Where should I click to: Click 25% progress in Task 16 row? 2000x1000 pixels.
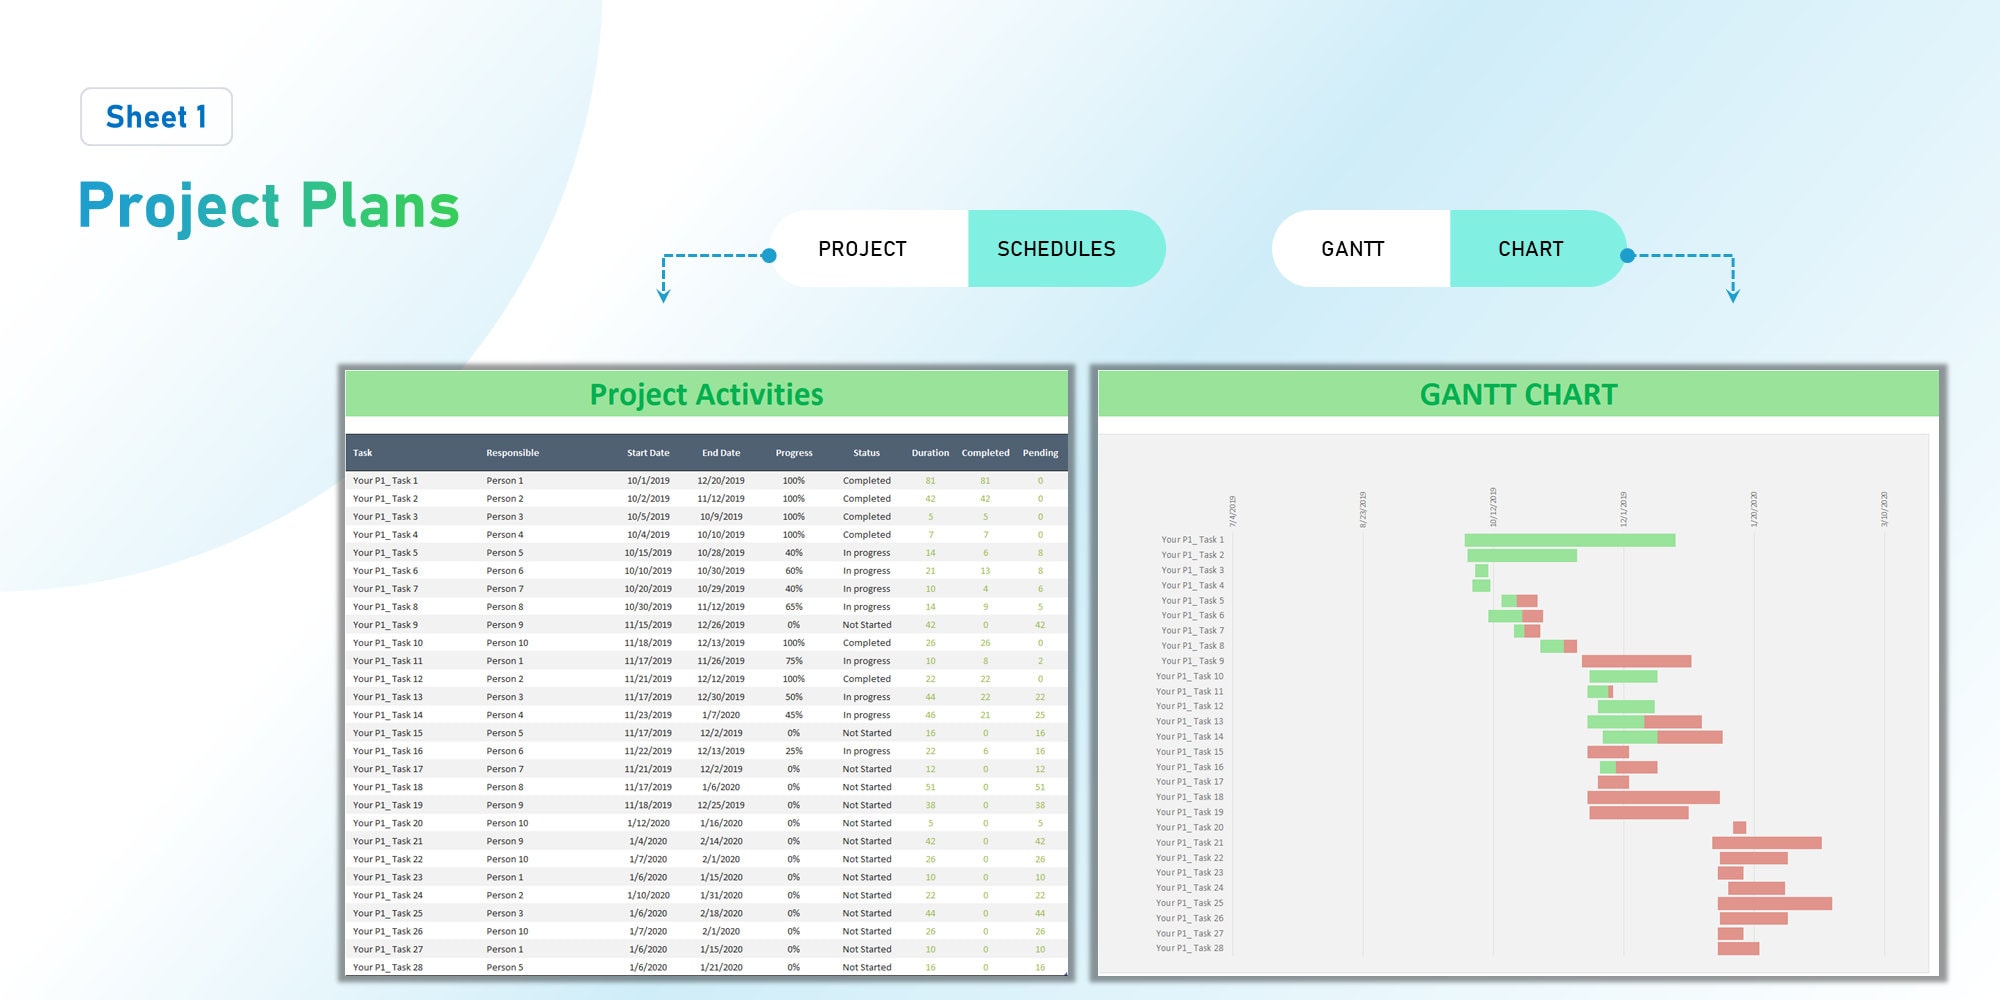pyautogui.click(x=794, y=751)
